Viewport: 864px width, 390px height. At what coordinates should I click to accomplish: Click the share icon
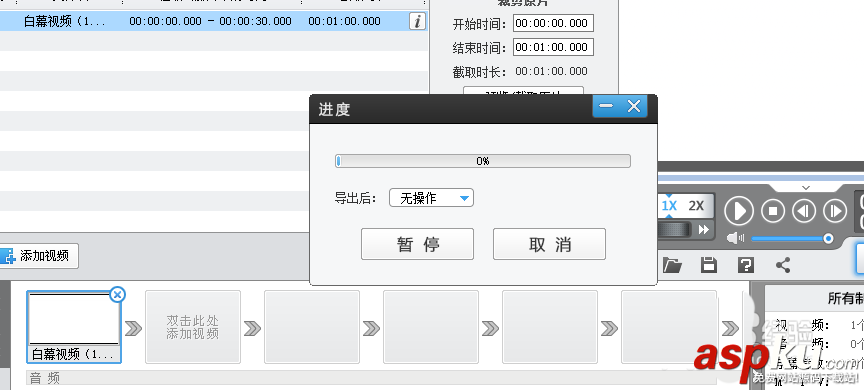(x=783, y=265)
